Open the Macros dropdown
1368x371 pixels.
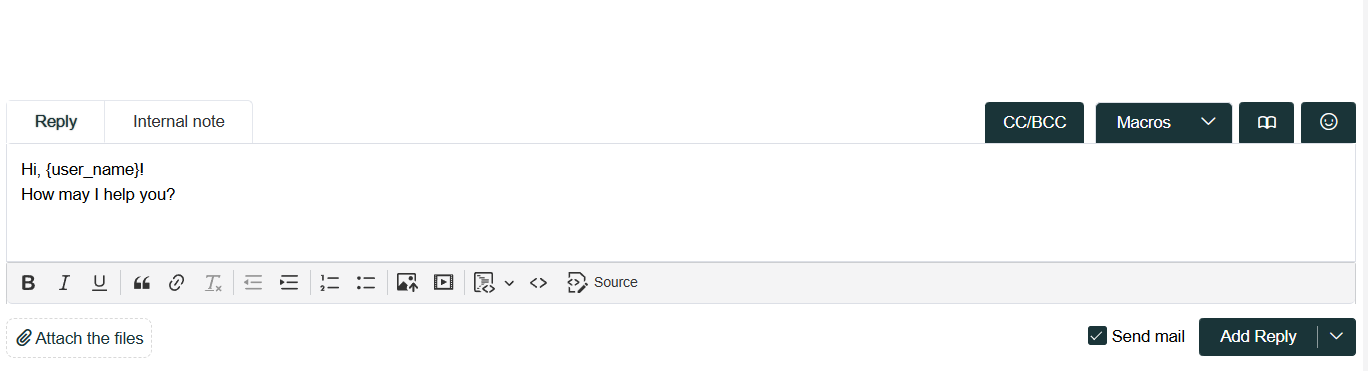click(x=1164, y=122)
